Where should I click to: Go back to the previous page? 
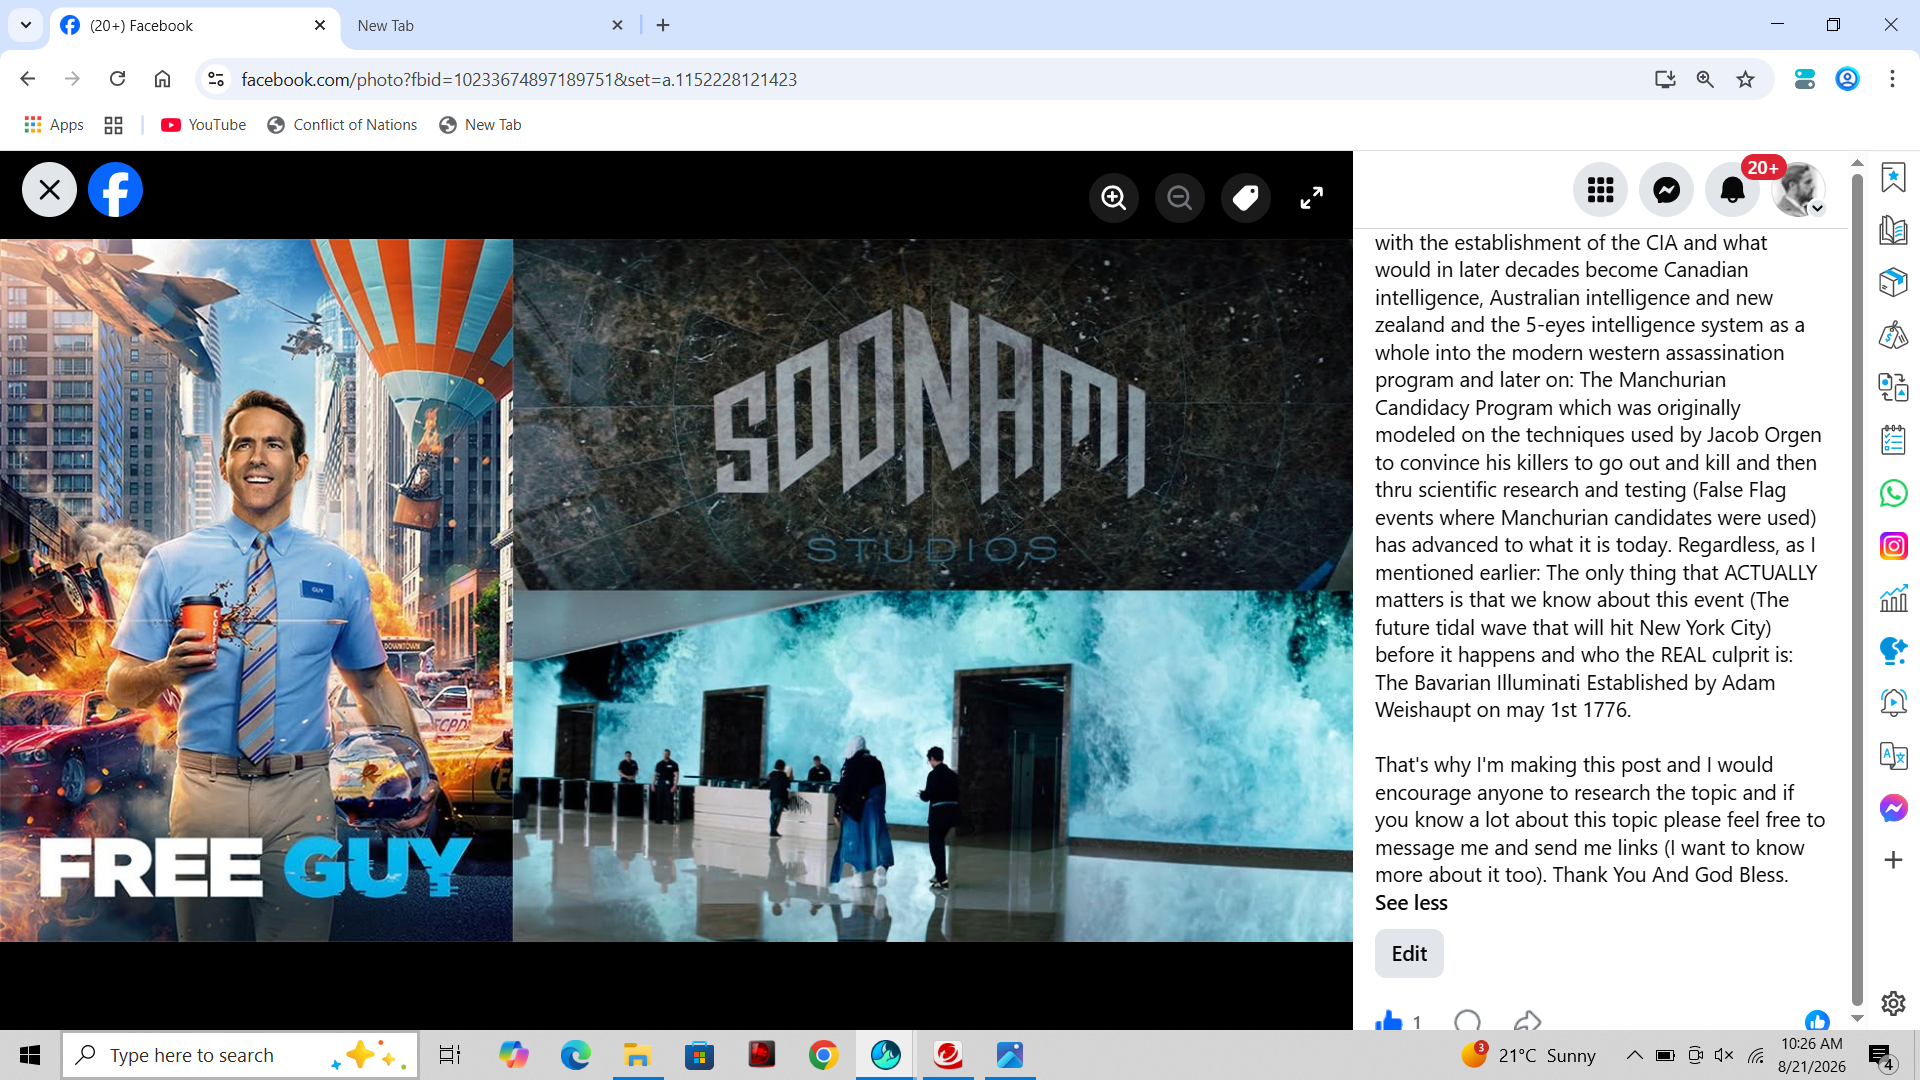click(28, 79)
